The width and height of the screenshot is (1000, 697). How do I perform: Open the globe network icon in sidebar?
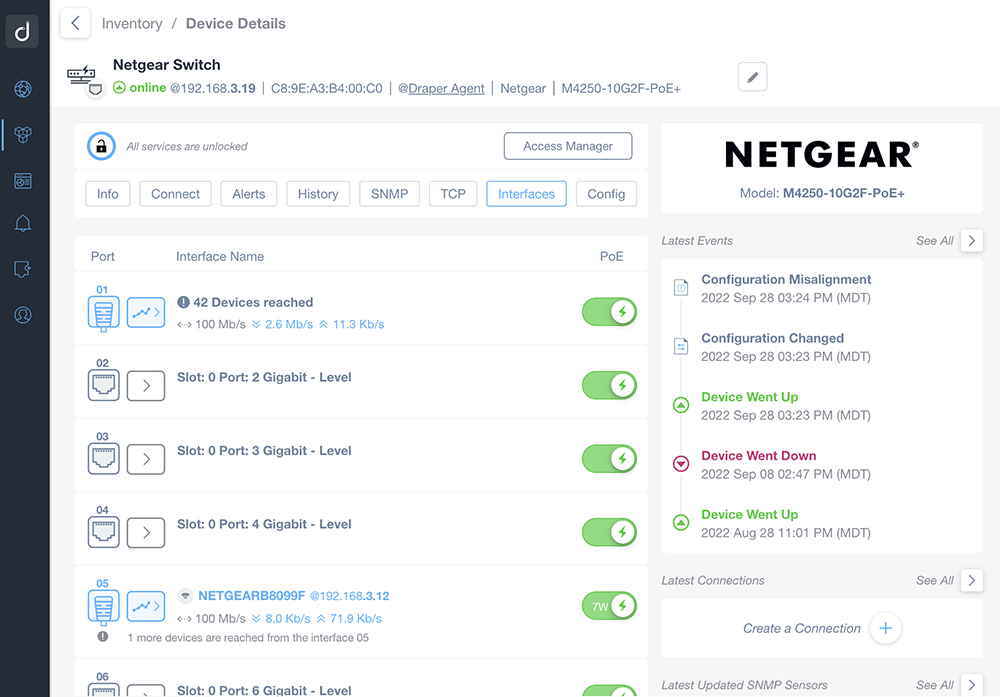(x=23, y=89)
